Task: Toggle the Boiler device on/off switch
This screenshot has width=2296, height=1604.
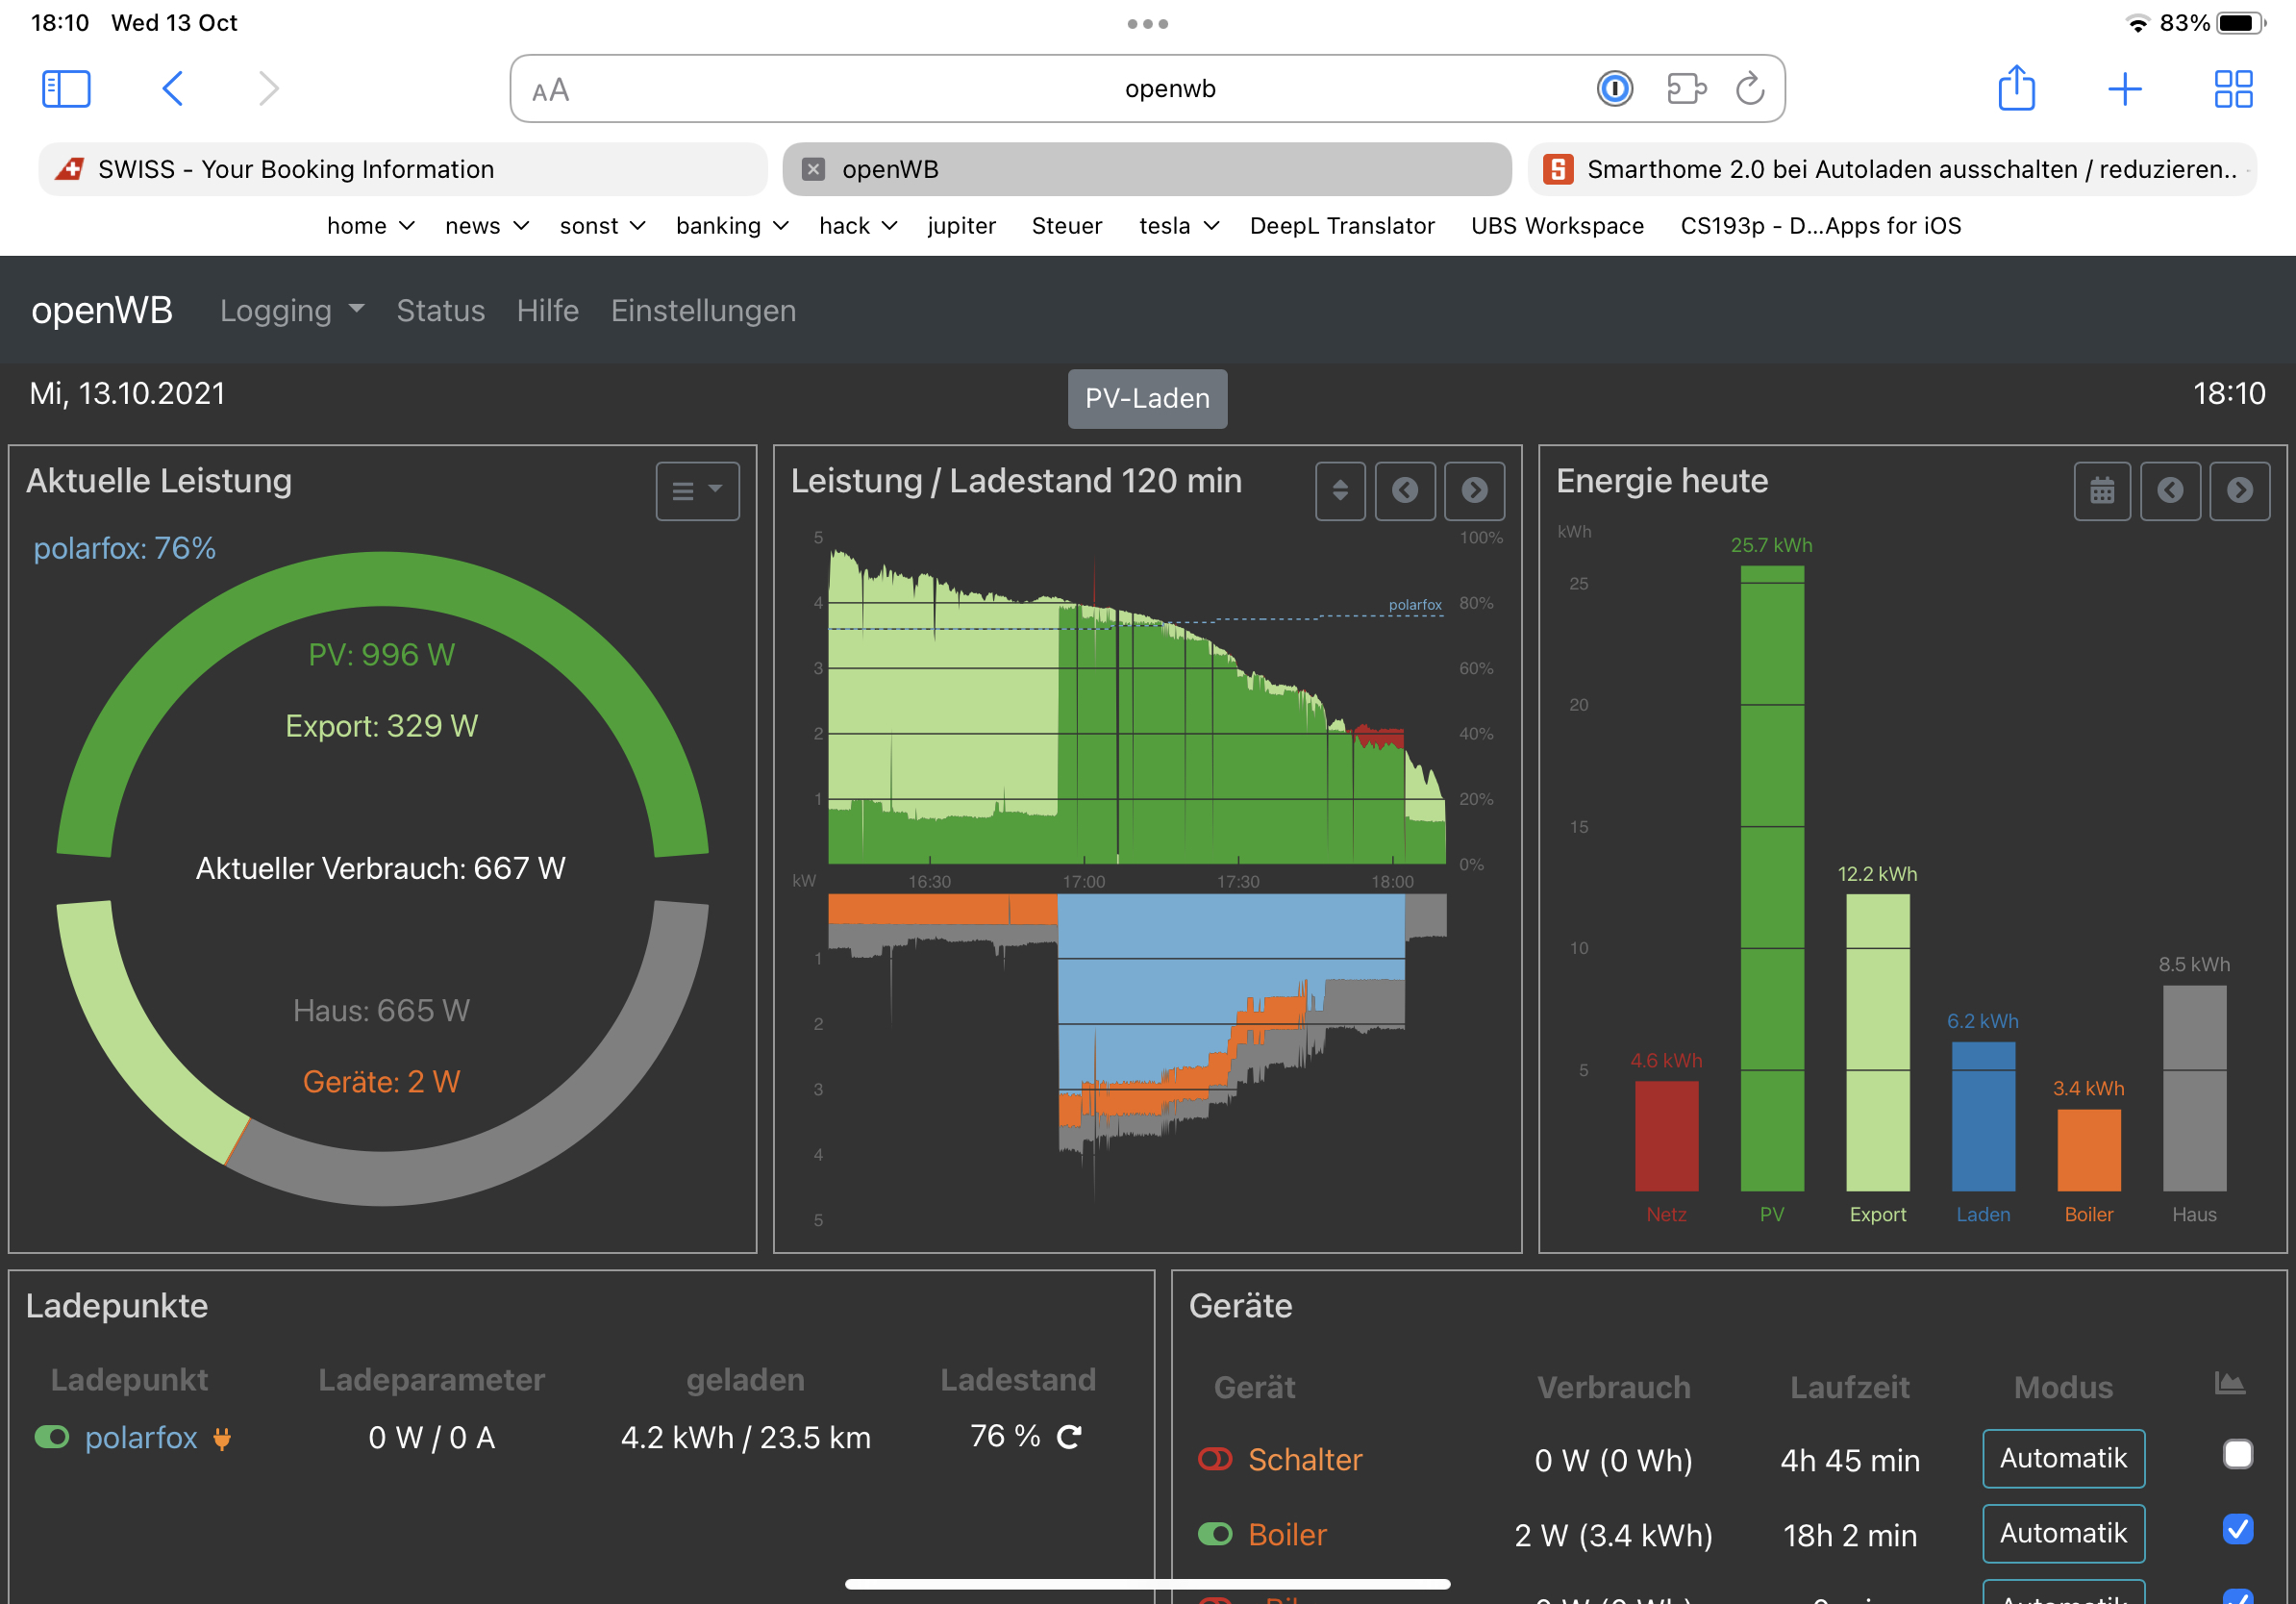Action: pyautogui.click(x=1215, y=1534)
